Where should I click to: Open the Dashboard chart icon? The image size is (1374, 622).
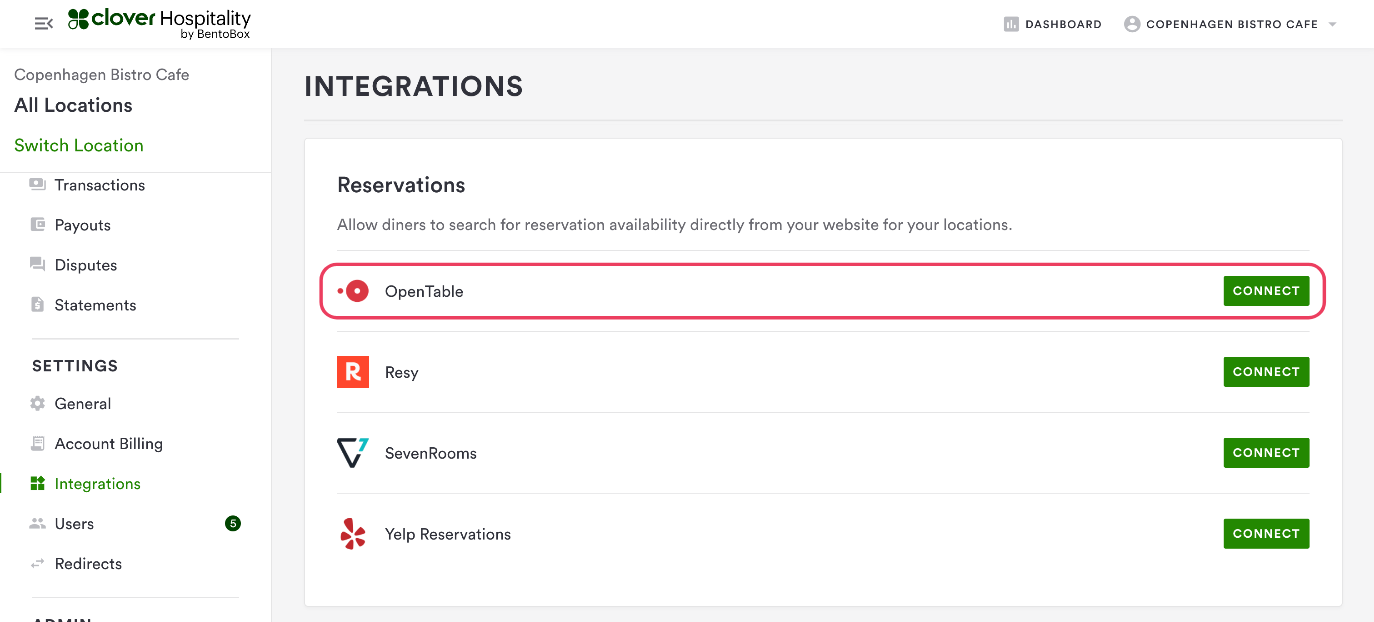[1011, 24]
